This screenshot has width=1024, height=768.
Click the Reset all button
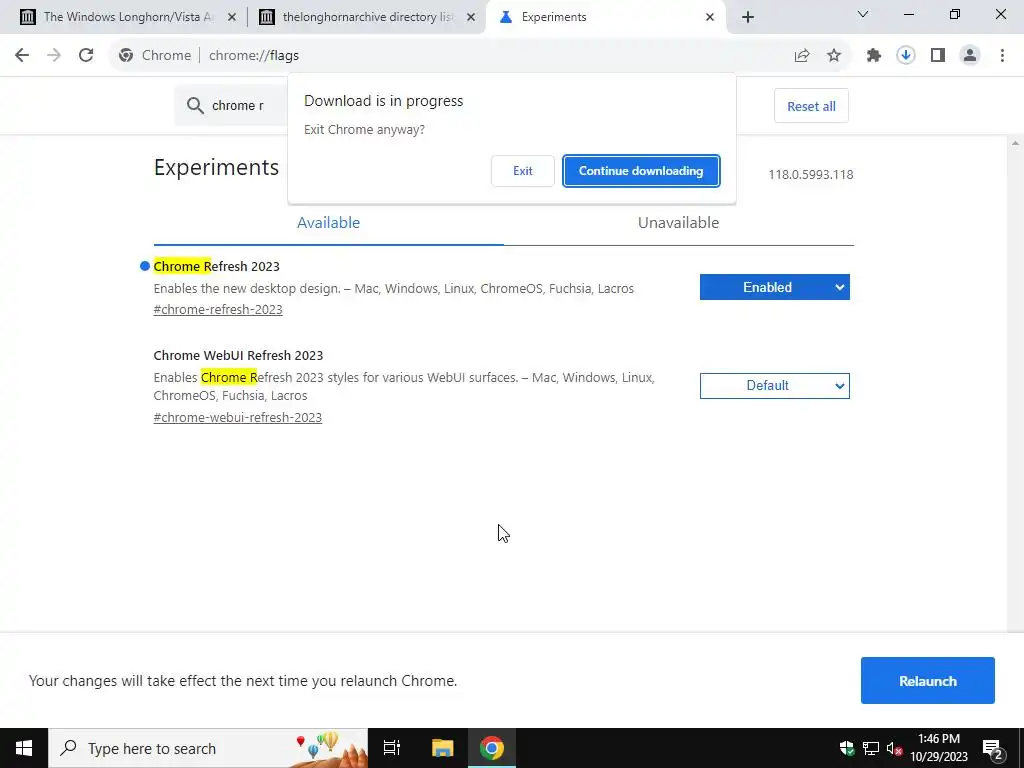[x=811, y=106]
